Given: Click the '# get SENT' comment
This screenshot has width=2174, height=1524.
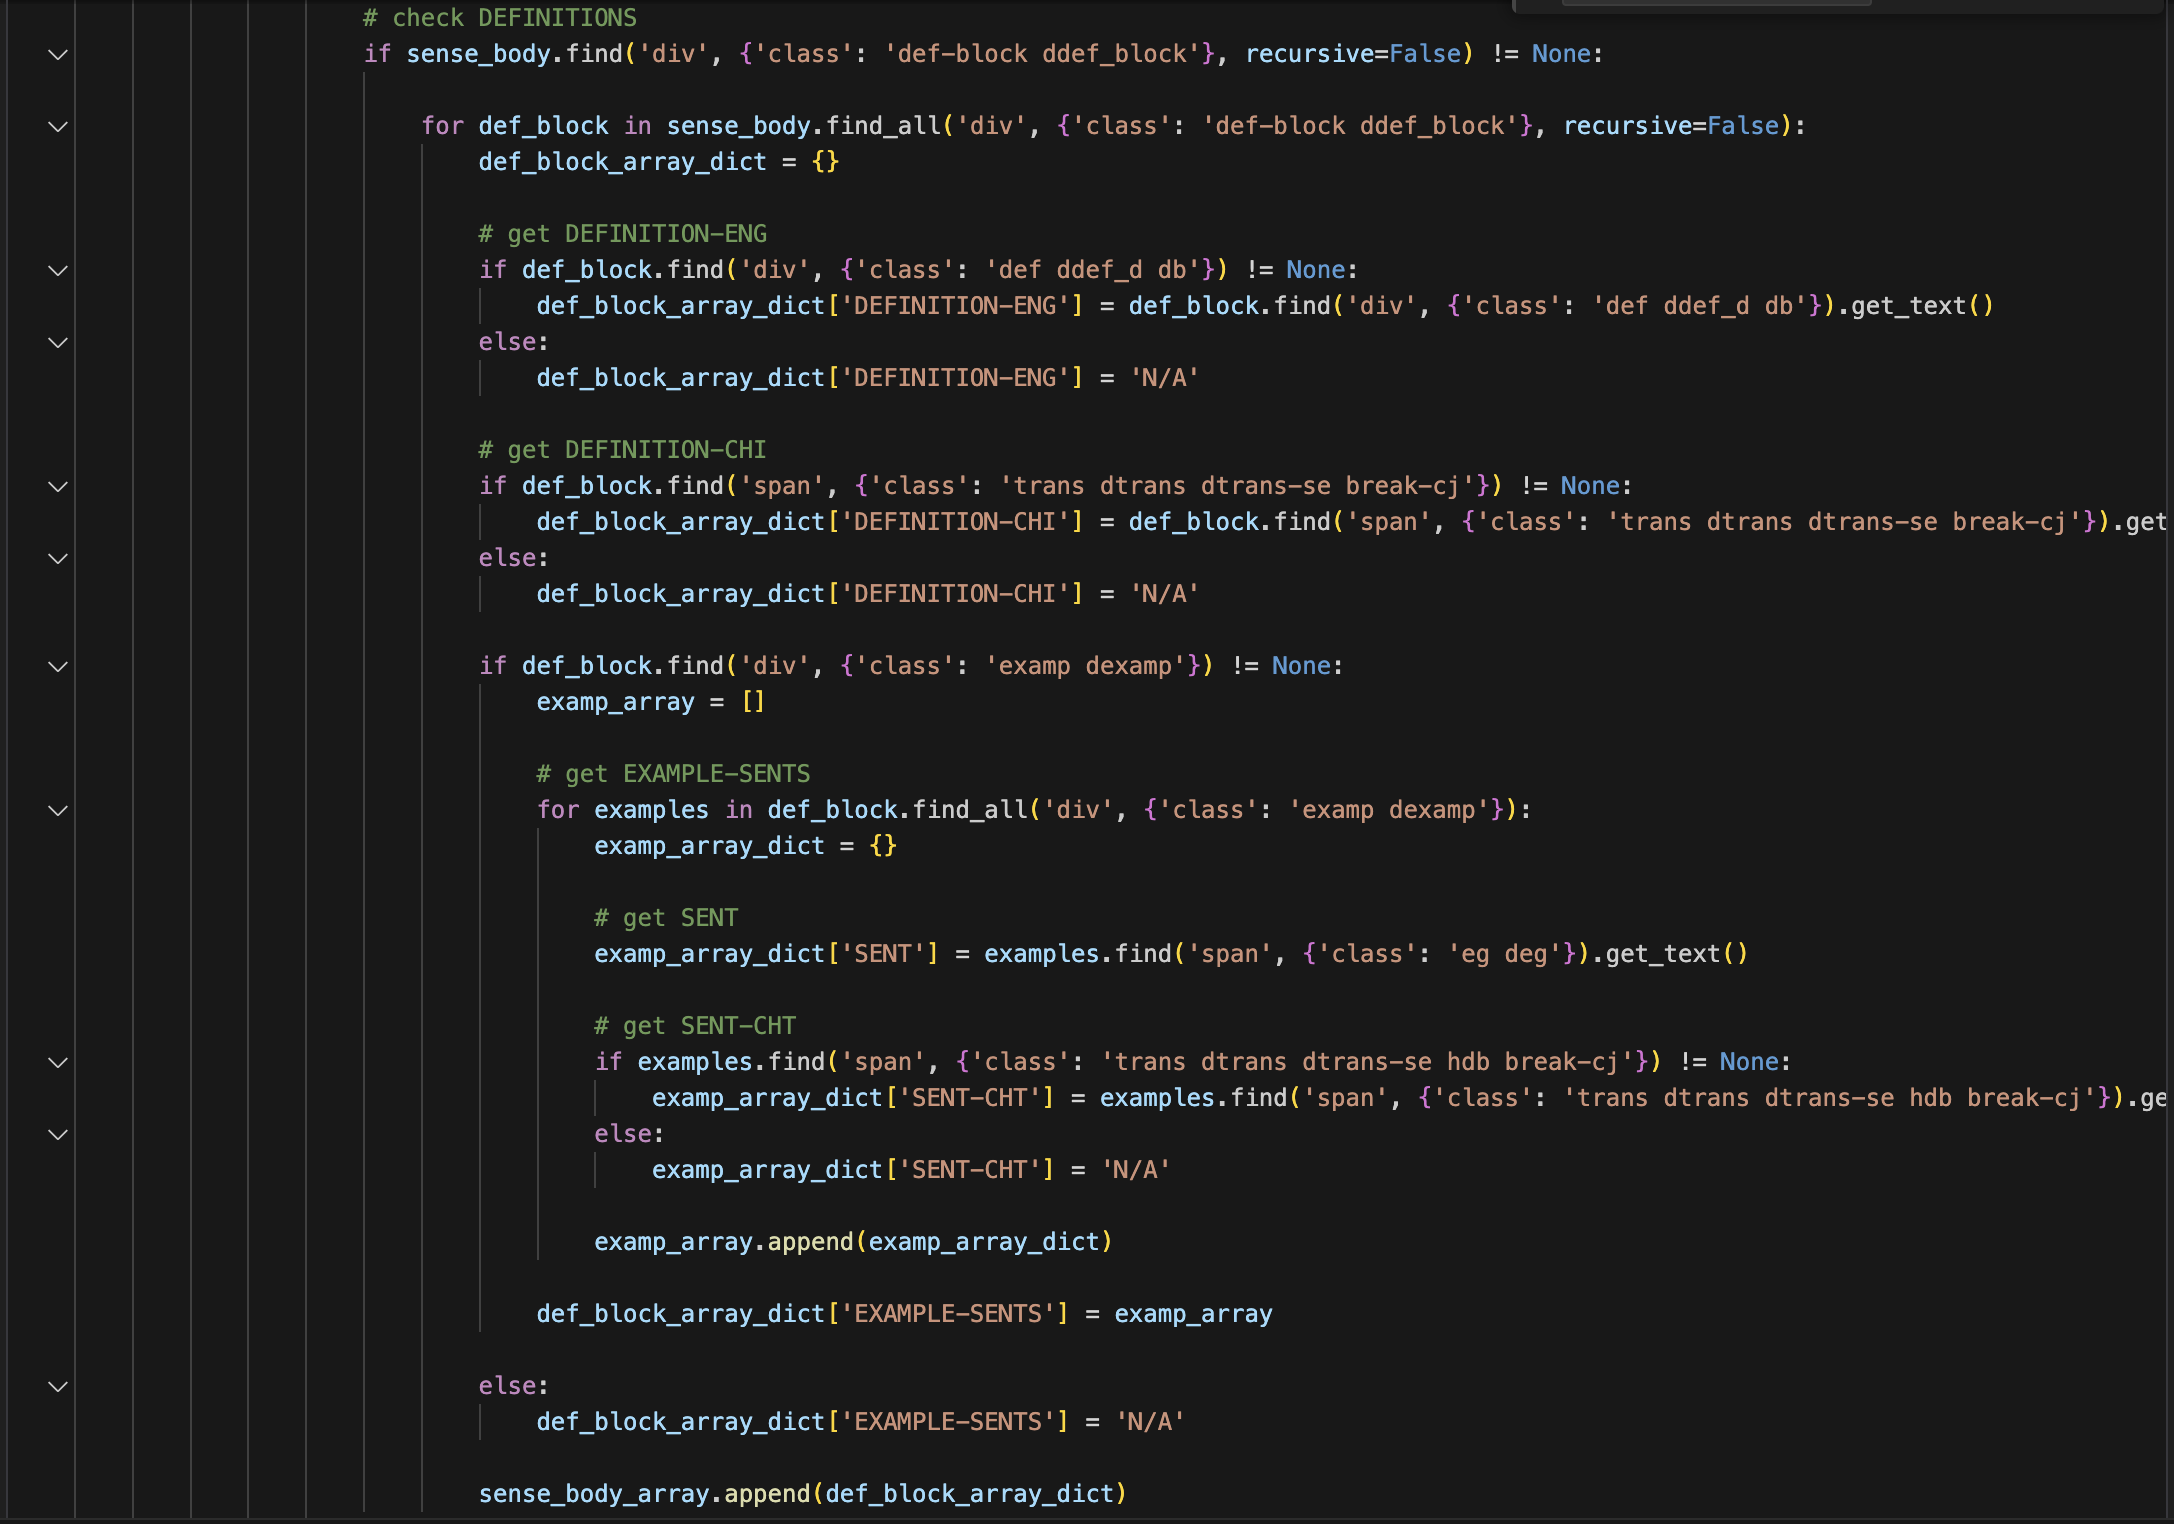Looking at the screenshot, I should click(666, 918).
